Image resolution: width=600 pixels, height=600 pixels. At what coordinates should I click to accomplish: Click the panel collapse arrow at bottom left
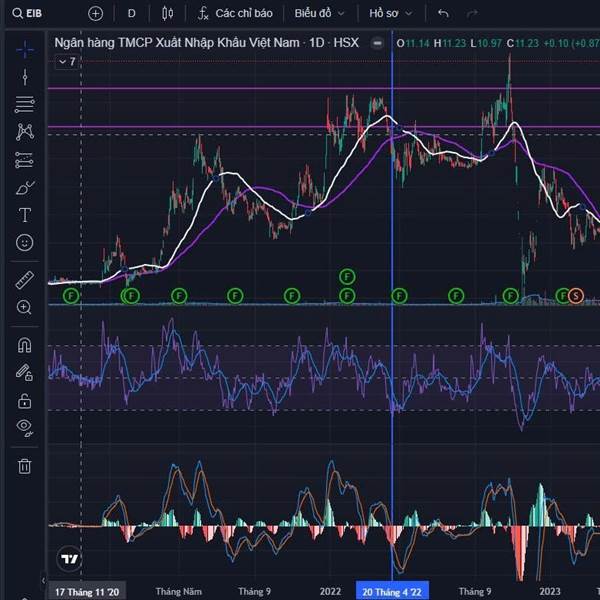click(x=43, y=580)
